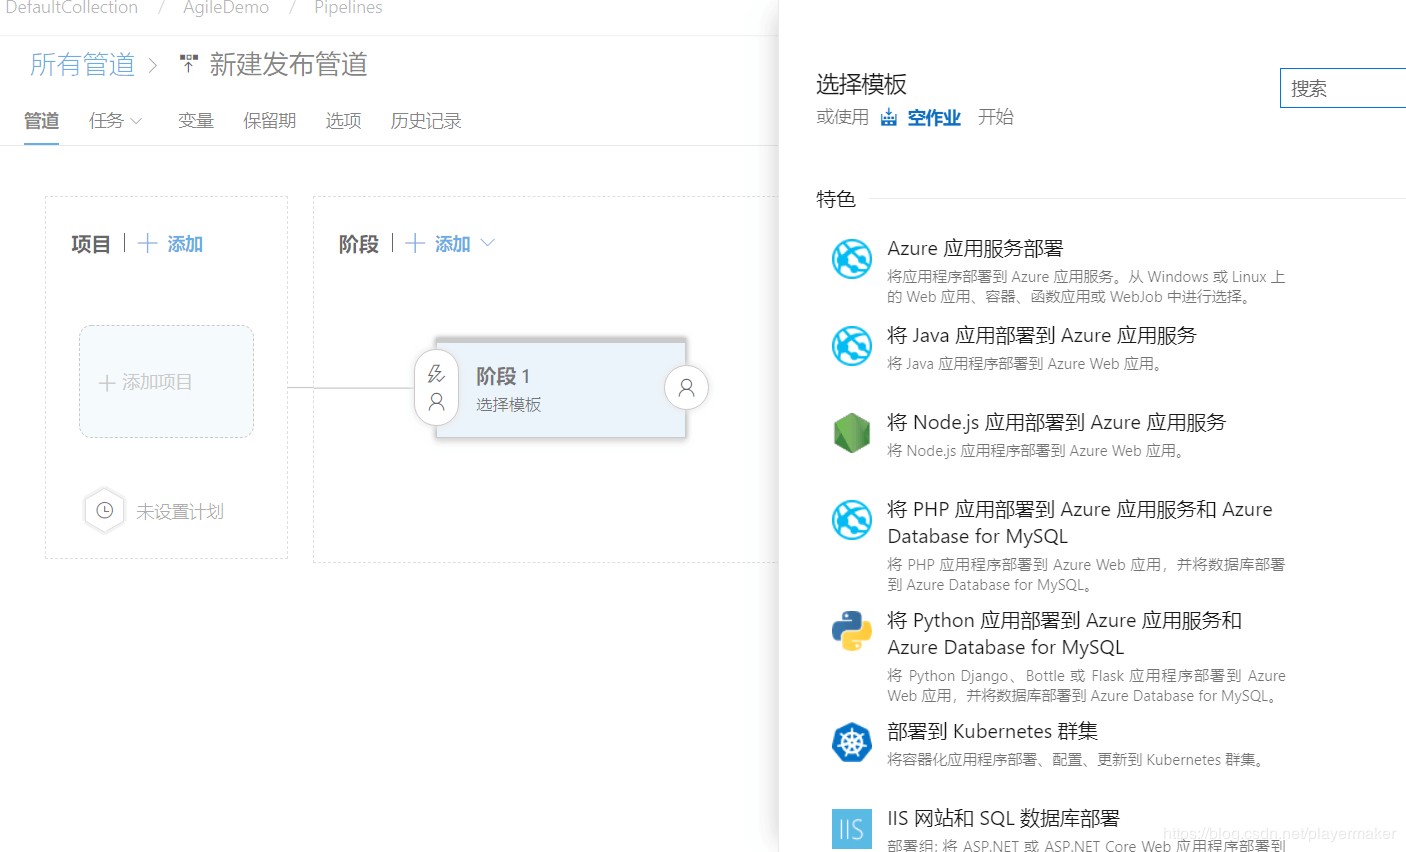
Task: Expand the 任务 tab dropdown
Action: (136, 121)
